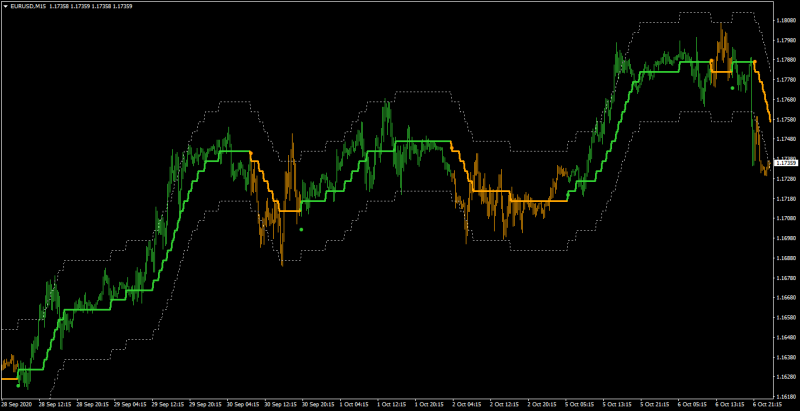Viewport: 800px width, 411px height.
Task: Click the 29 Sep 12:15 time label
Action: point(168,403)
